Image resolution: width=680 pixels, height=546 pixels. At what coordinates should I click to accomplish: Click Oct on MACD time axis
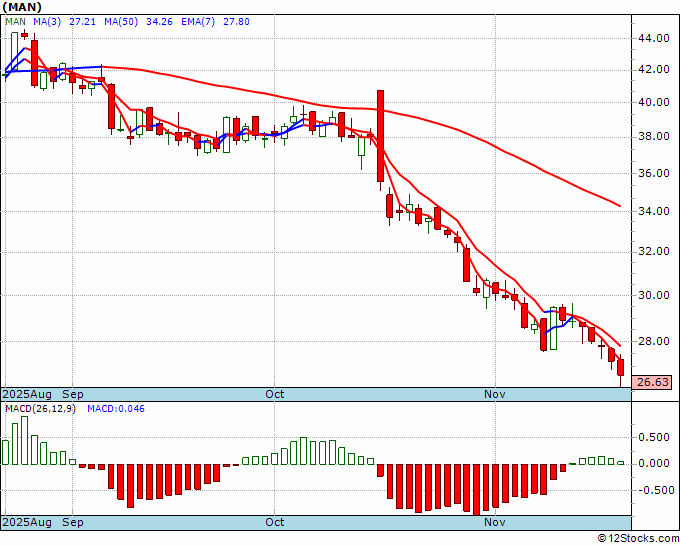[275, 522]
